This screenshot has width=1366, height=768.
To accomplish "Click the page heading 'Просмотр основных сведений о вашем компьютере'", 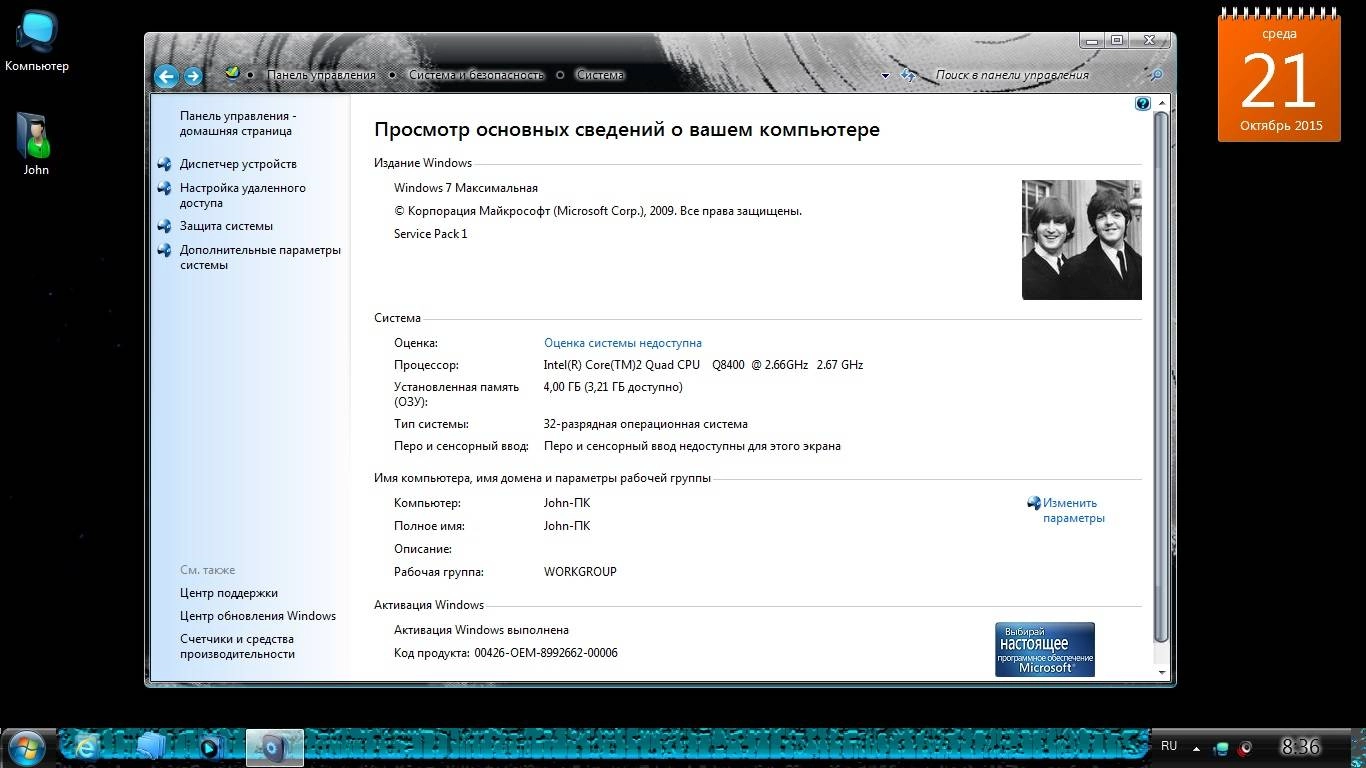I will [627, 130].
